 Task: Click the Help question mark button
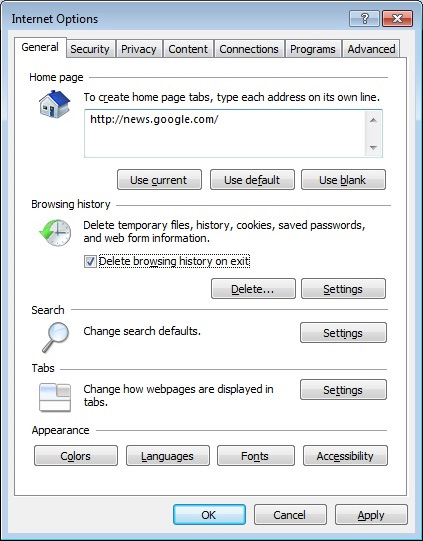364,18
